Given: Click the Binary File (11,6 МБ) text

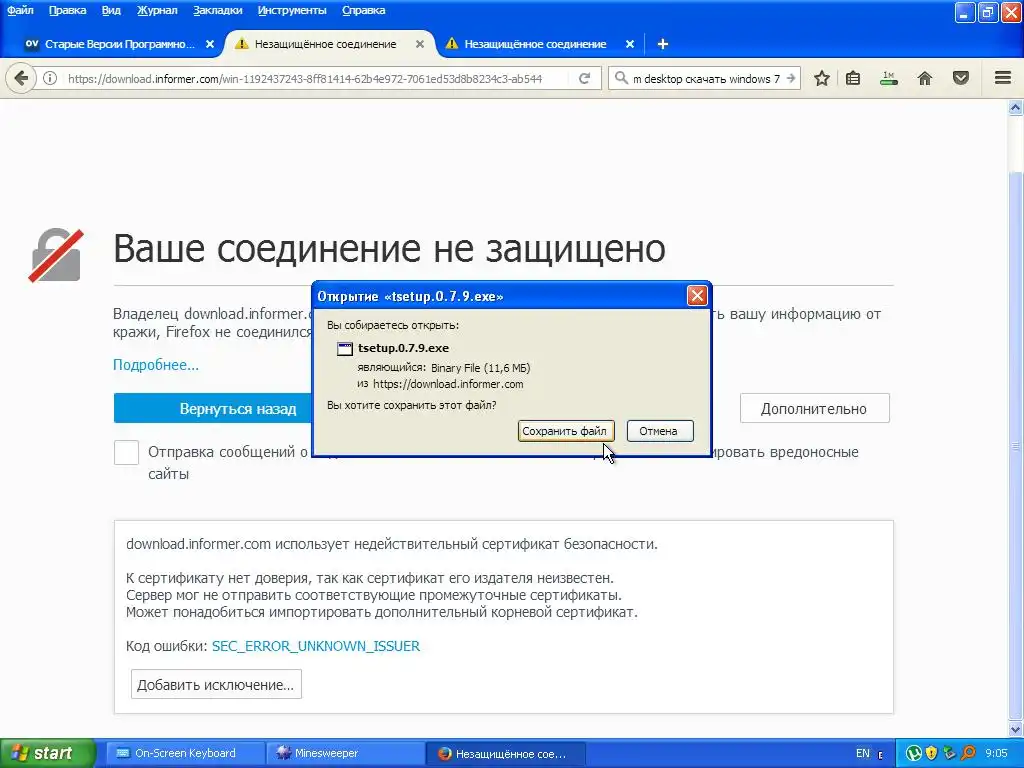Looking at the screenshot, I should 481,368.
